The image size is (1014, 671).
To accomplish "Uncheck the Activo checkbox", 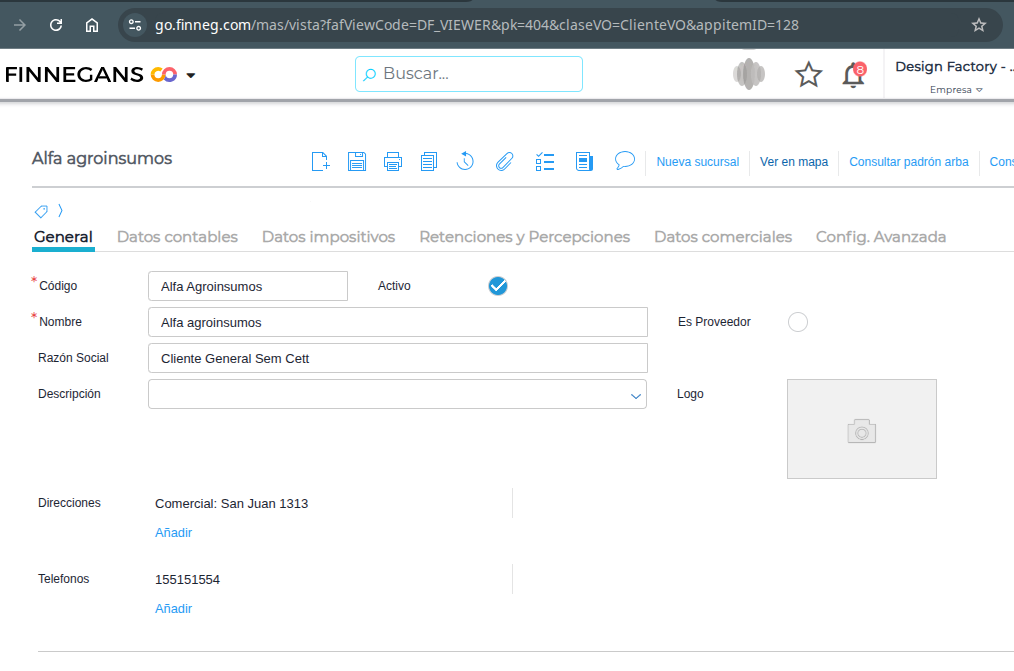I will (x=498, y=286).
